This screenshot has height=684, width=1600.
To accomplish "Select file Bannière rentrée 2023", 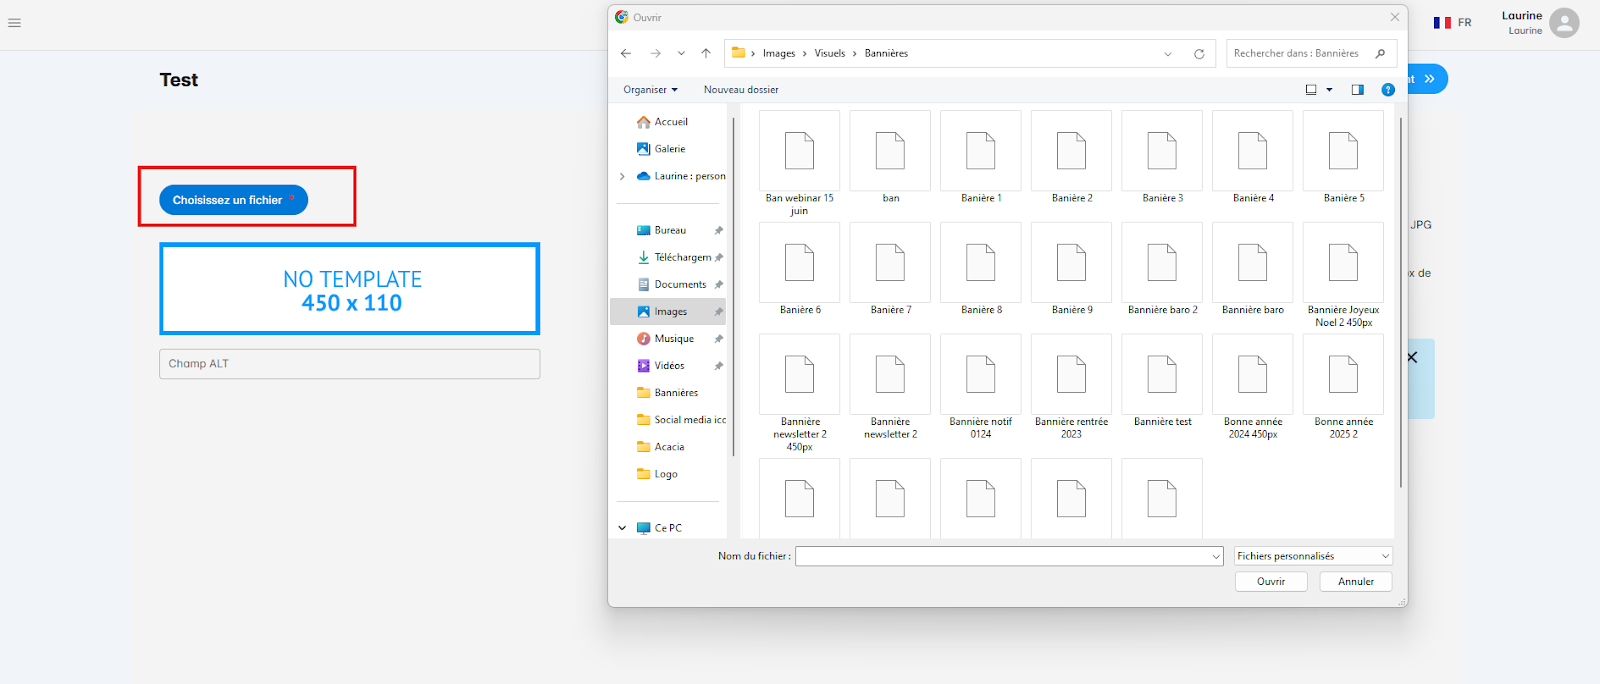I will coord(1071,387).
